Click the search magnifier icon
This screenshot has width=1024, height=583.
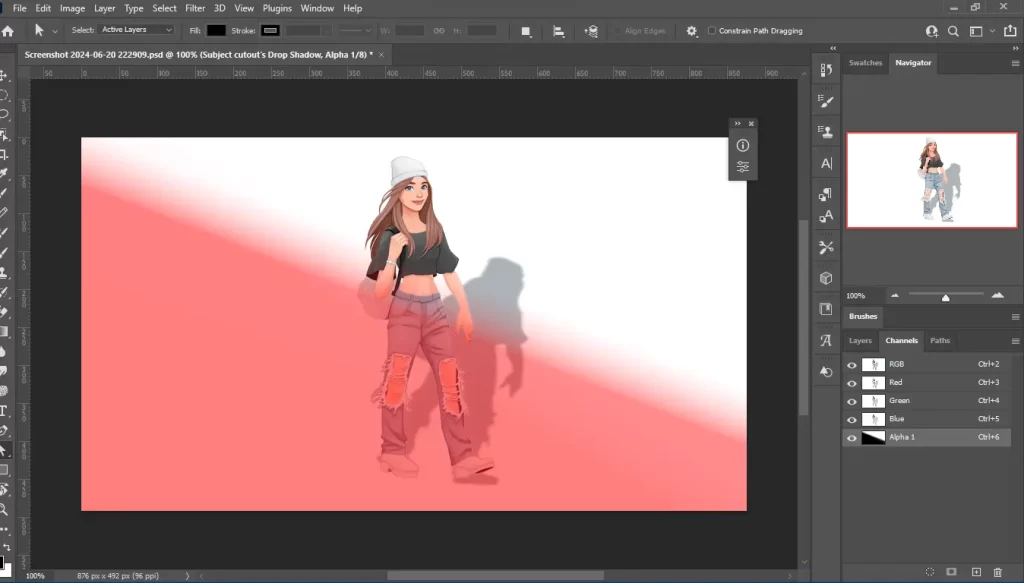pyautogui.click(x=954, y=31)
